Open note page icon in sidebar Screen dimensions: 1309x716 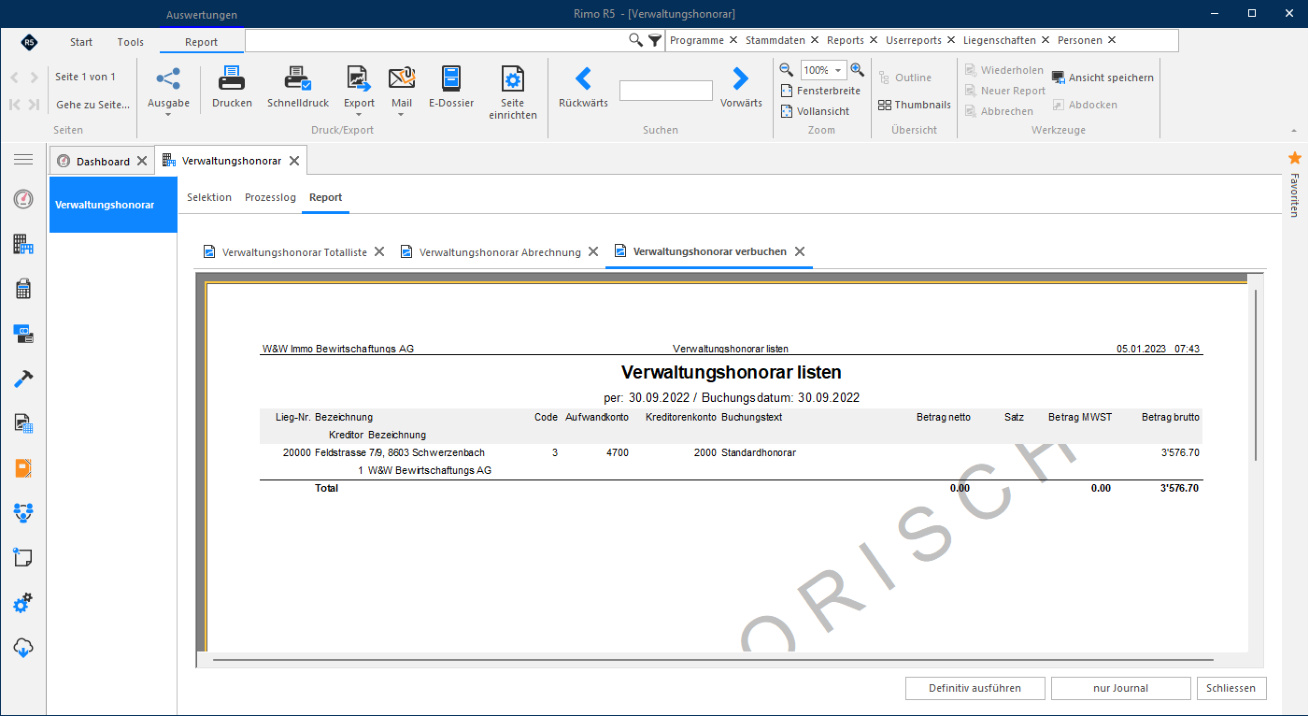pos(23,558)
